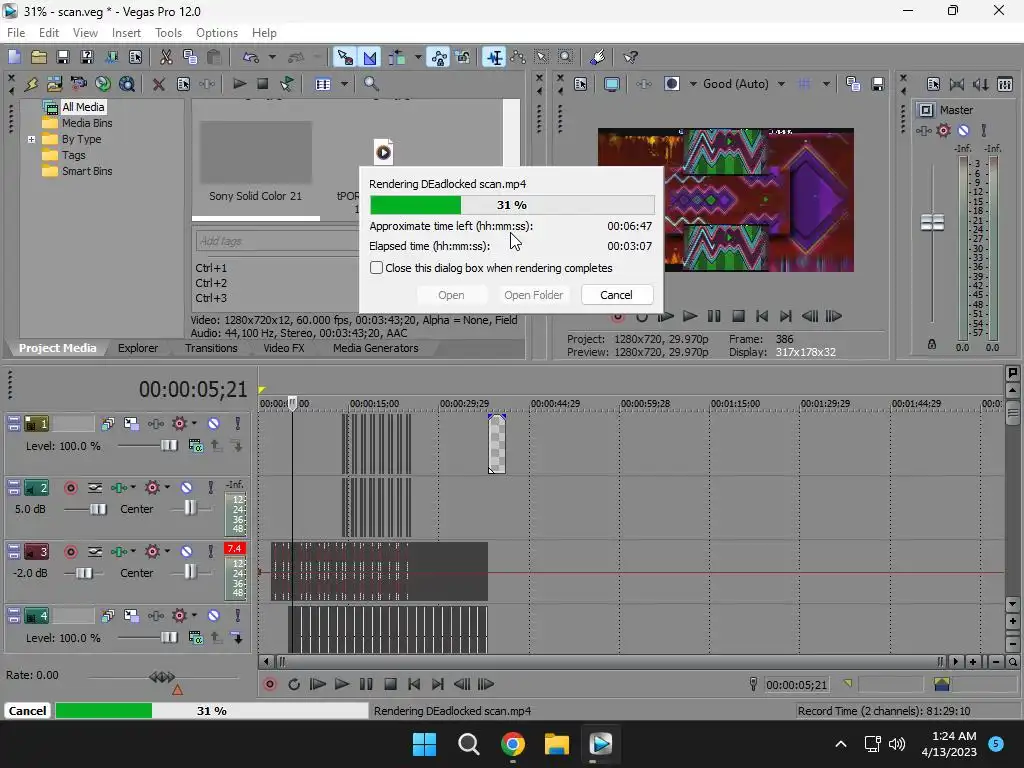Viewport: 1024px width, 768px height.
Task: Click Loop Playback icon in timeline transport
Action: (294, 684)
